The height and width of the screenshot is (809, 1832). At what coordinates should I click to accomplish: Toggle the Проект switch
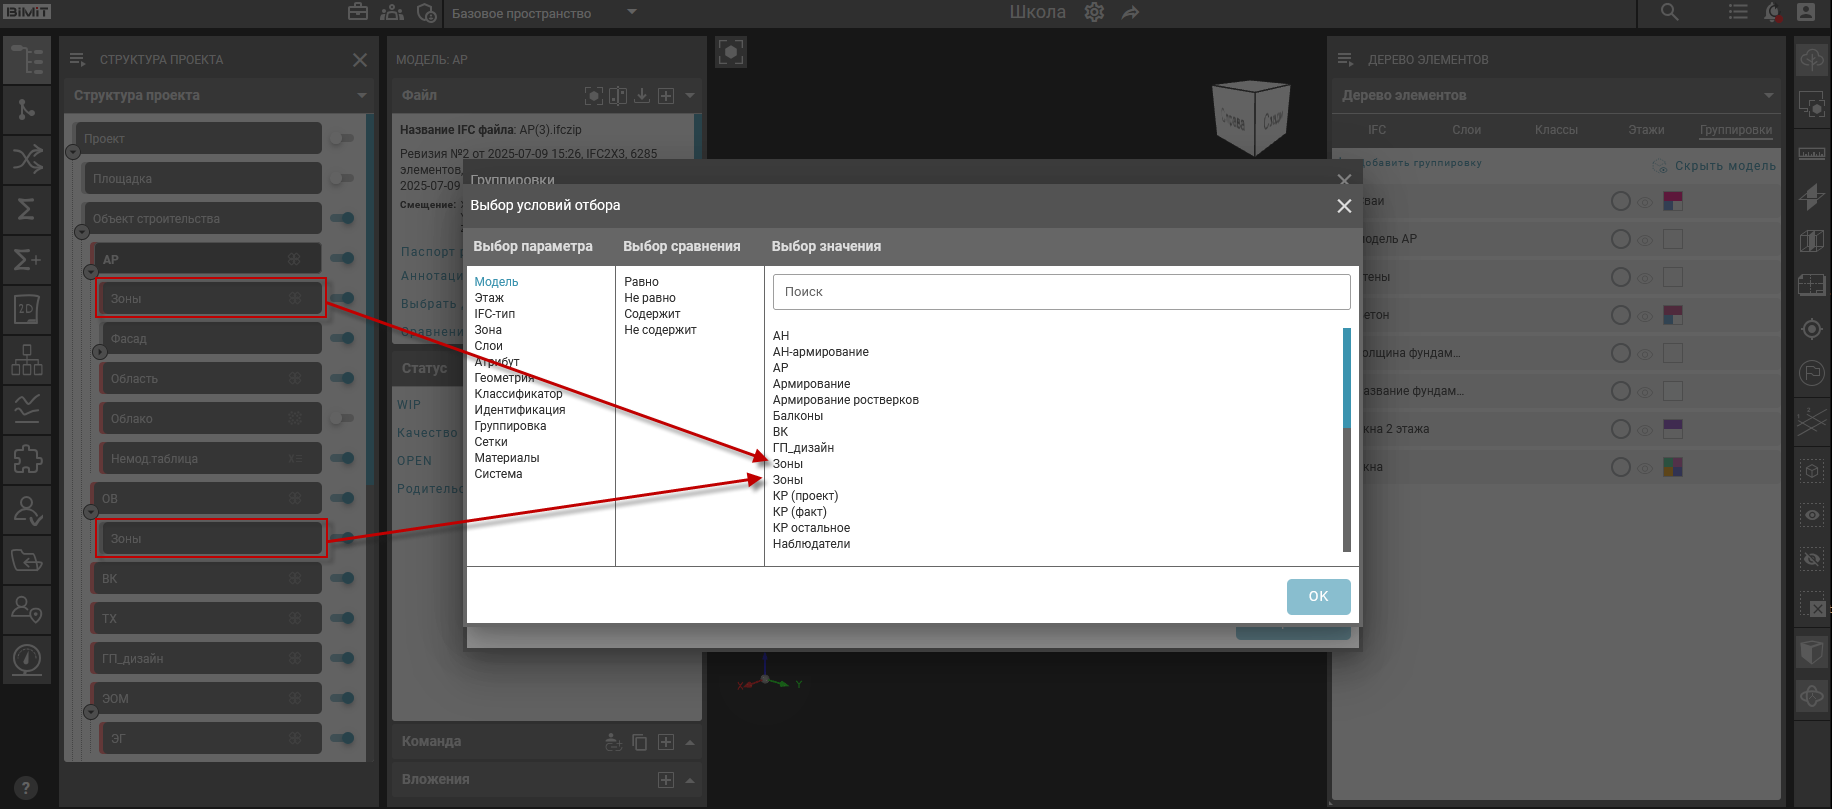coord(343,139)
